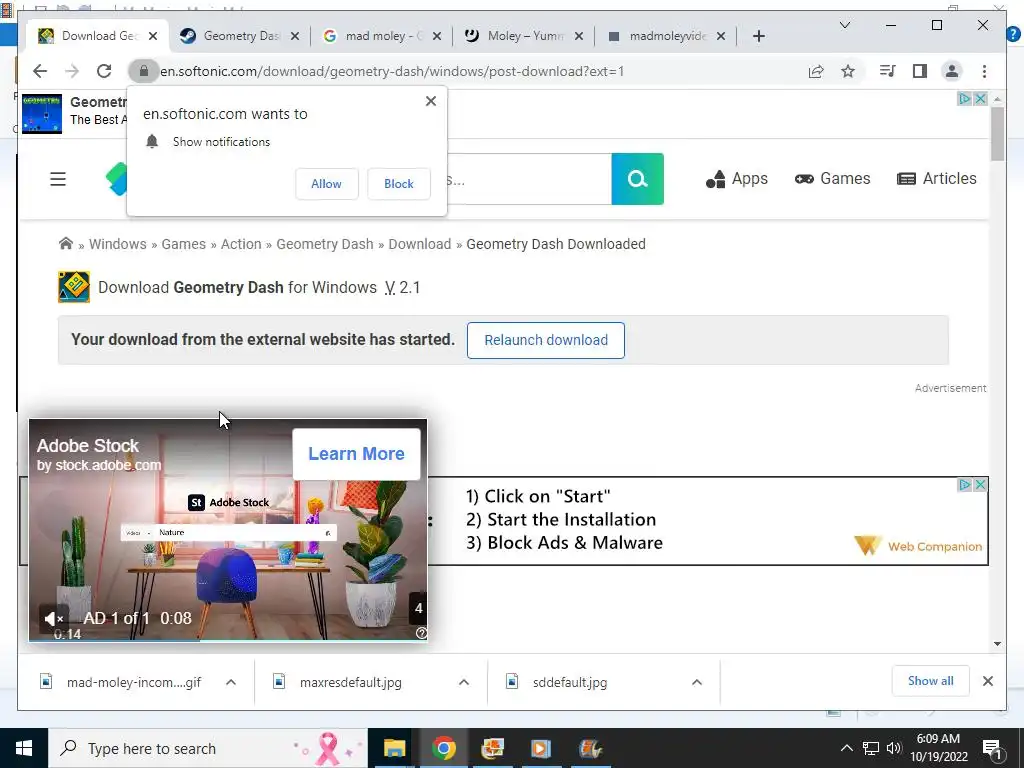
Task: Click Chrome icon in taskbar
Action: tap(443, 748)
